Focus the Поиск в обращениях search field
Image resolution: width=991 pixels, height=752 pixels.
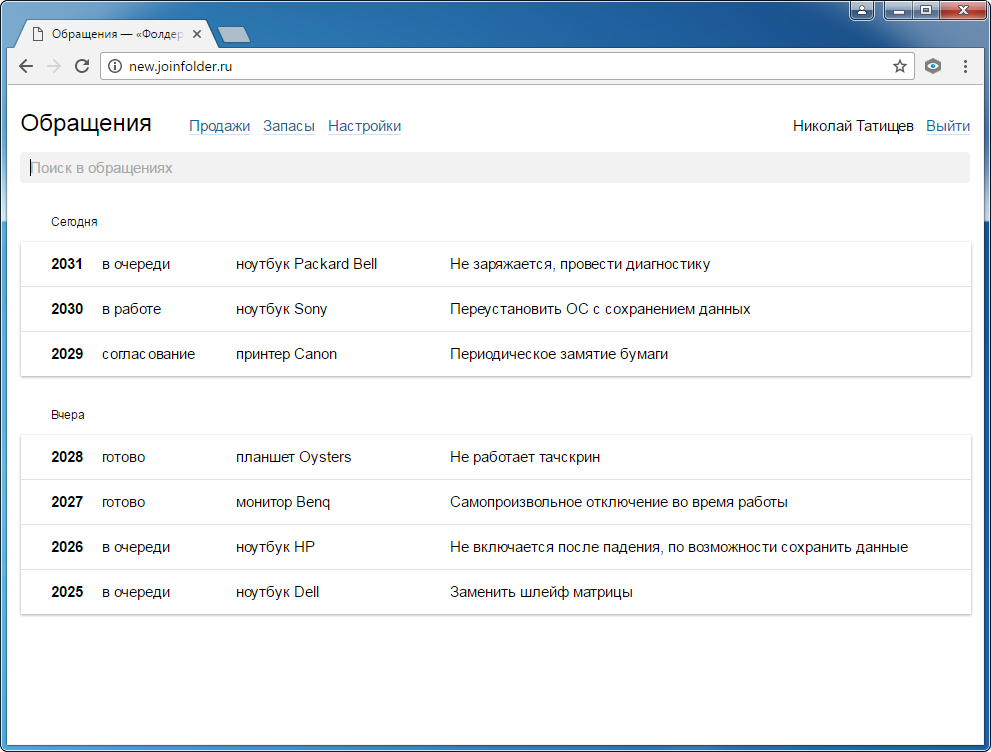click(495, 168)
